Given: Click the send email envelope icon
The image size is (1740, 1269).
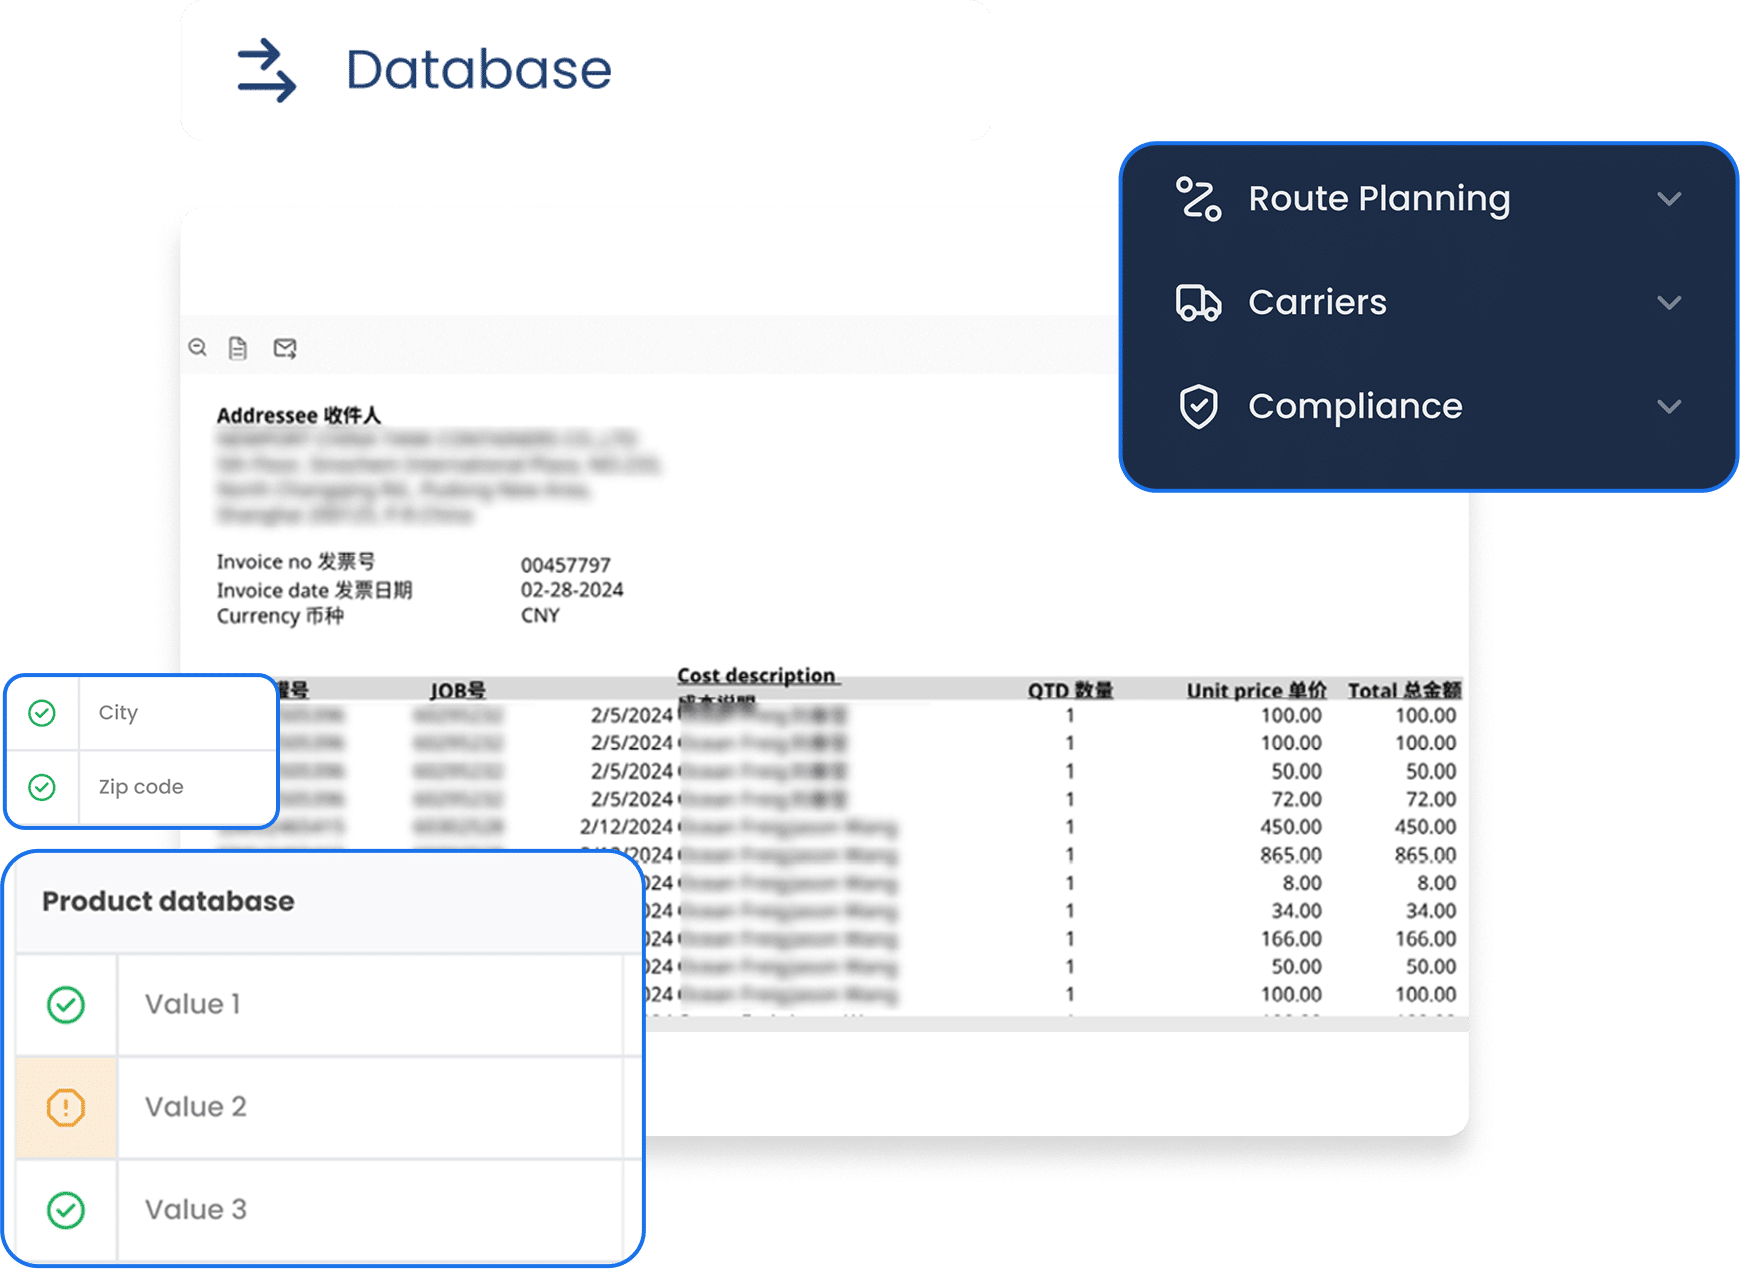Looking at the screenshot, I should (285, 348).
